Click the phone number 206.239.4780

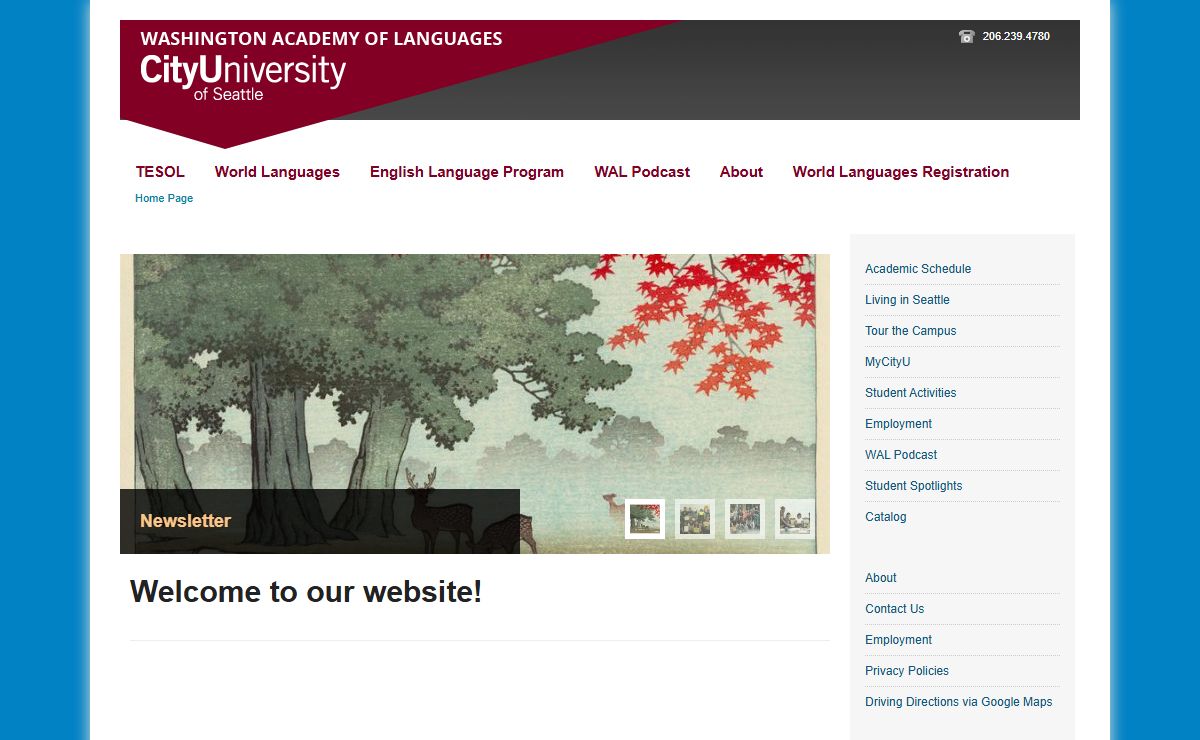(x=1016, y=36)
